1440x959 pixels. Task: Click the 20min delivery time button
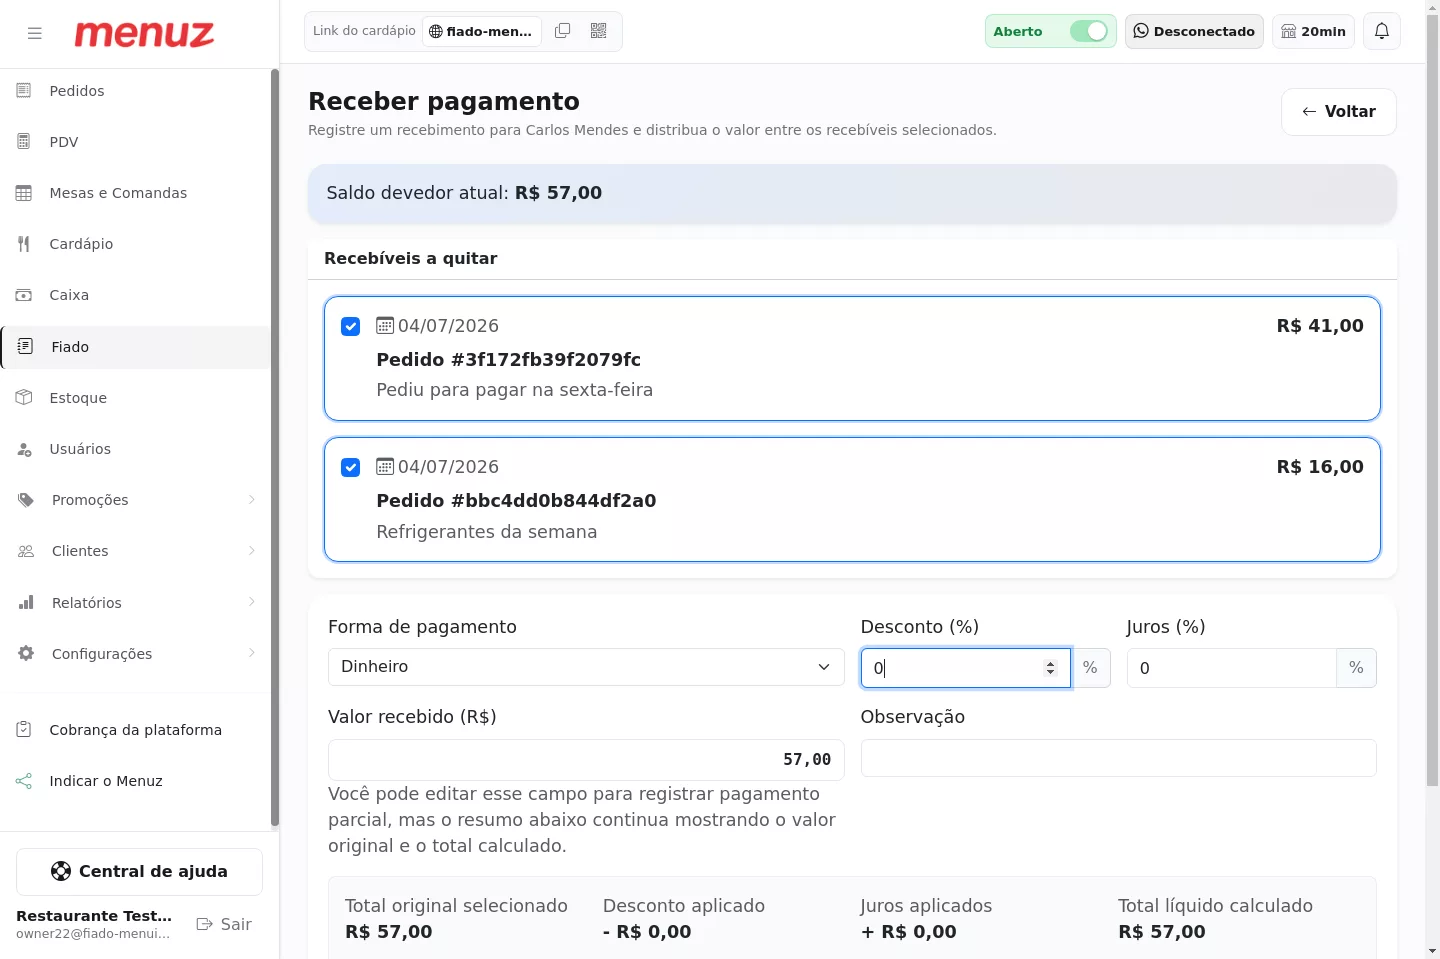(x=1313, y=31)
